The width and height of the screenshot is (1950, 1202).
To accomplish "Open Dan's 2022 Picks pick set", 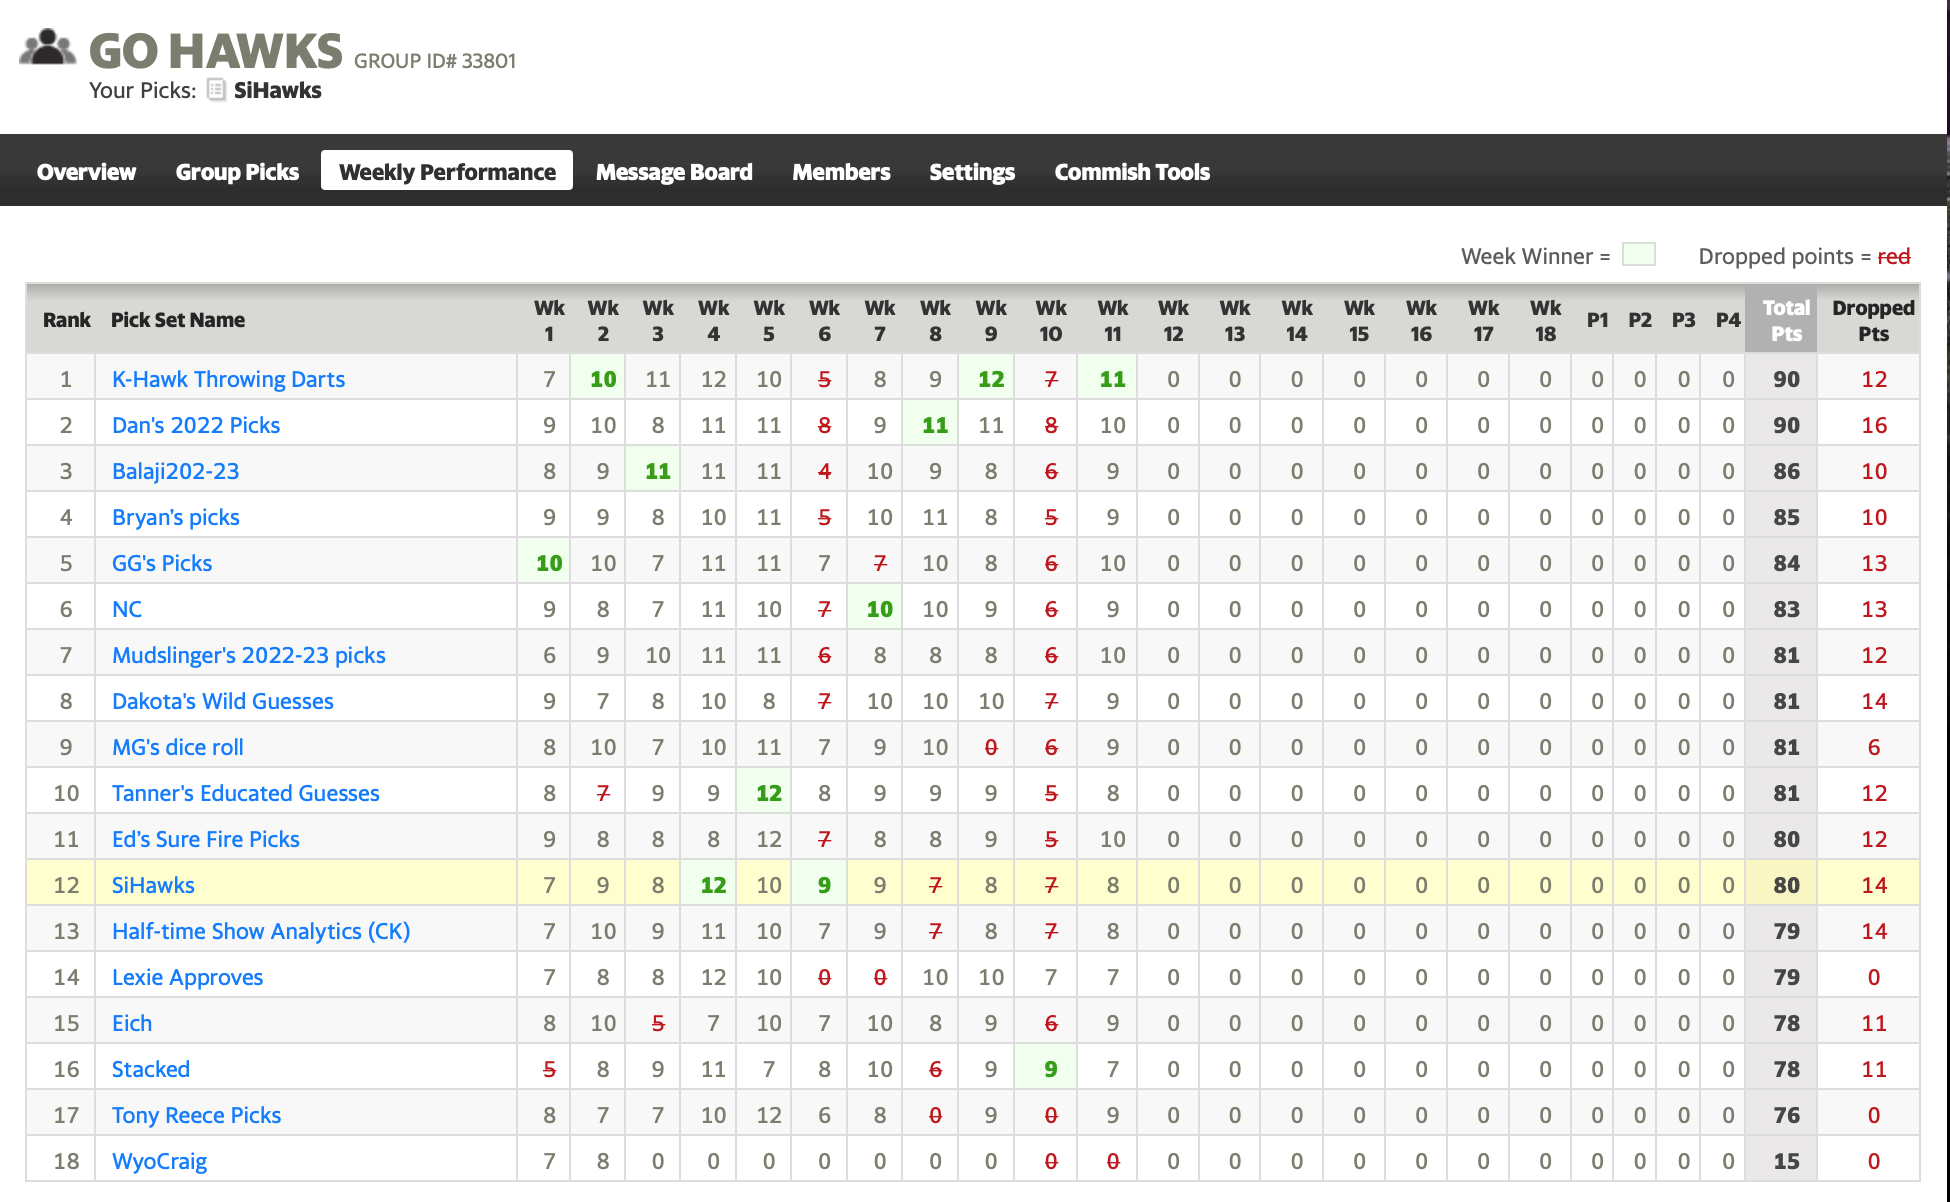I will coord(196,425).
